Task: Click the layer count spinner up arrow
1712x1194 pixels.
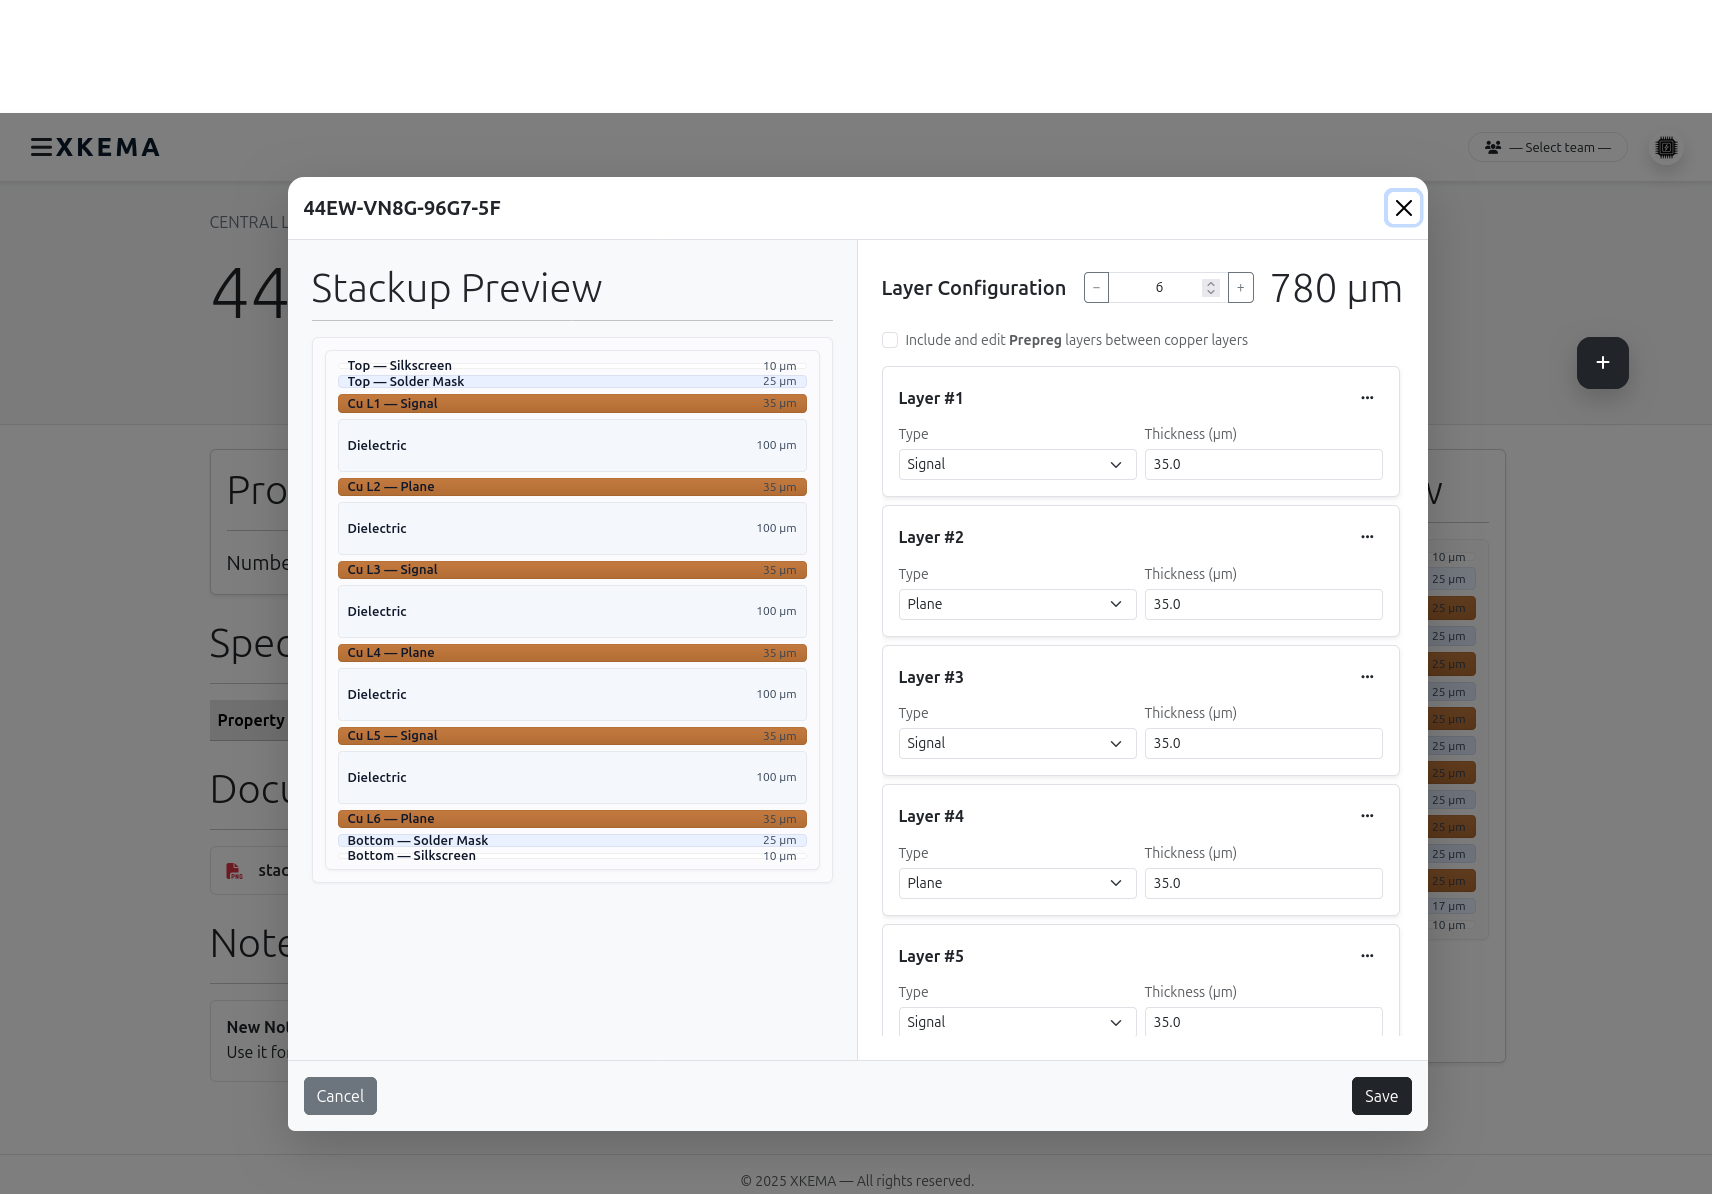Action: tap(1210, 282)
